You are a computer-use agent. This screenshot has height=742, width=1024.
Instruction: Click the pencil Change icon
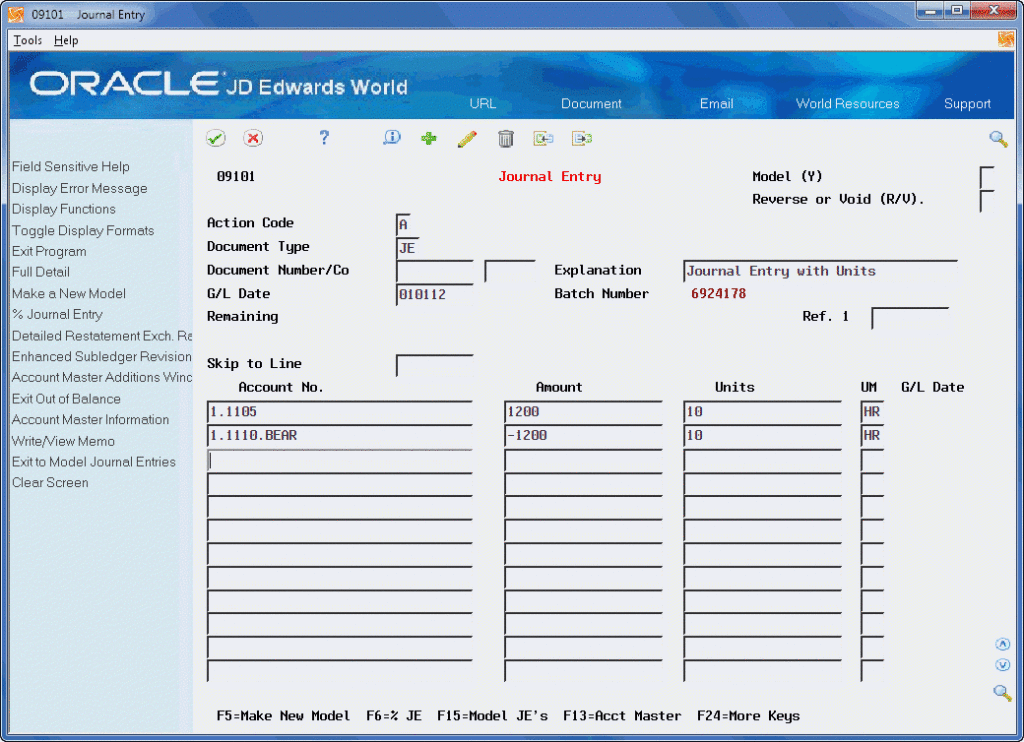467,138
